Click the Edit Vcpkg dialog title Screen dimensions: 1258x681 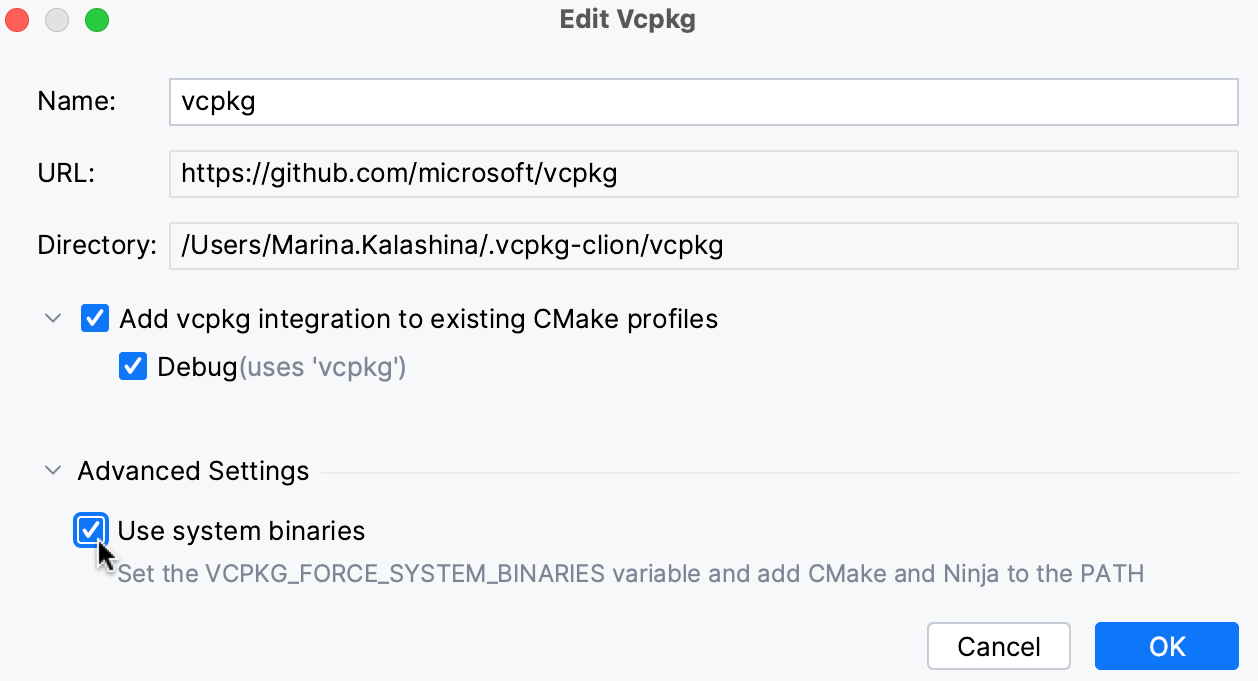point(628,19)
